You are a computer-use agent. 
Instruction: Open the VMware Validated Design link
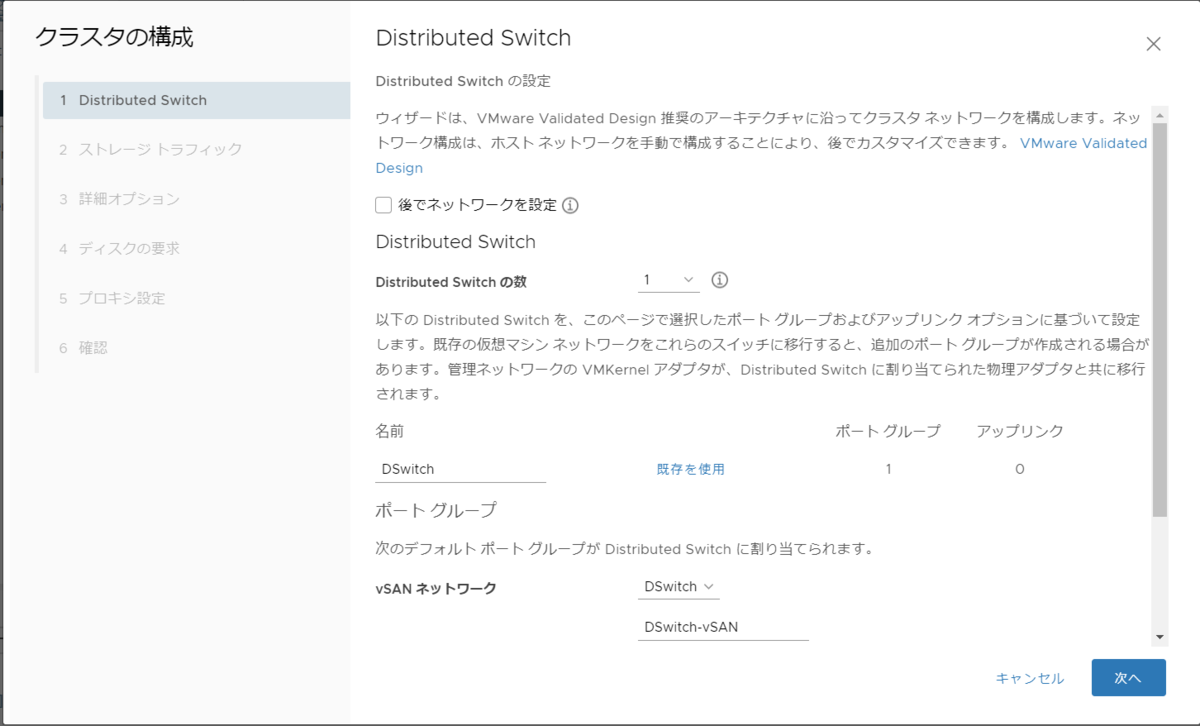tap(1083, 143)
